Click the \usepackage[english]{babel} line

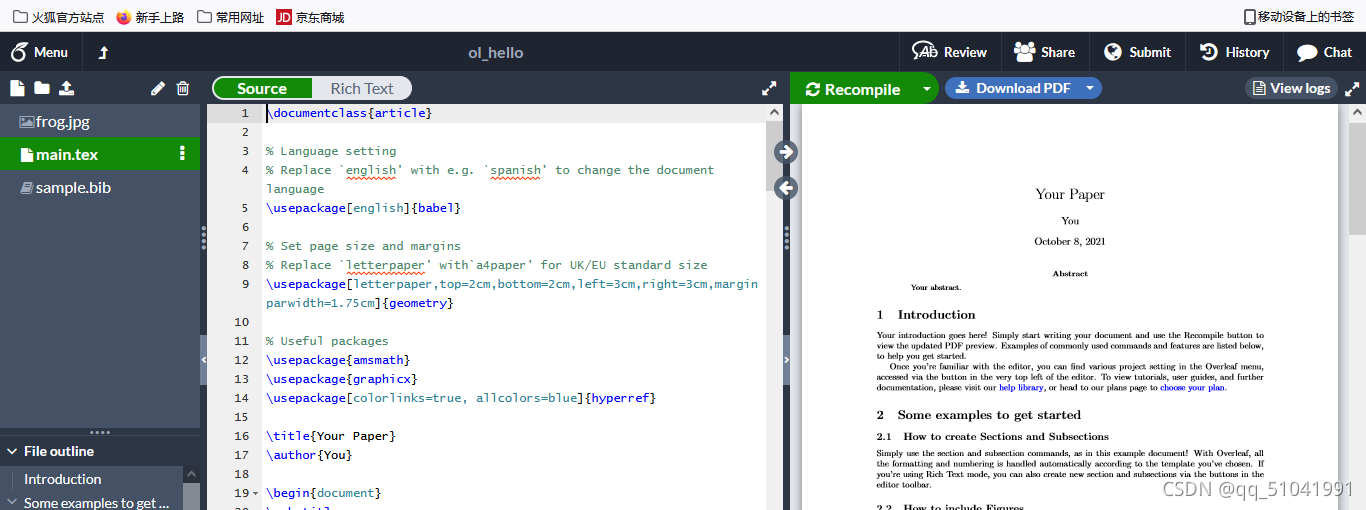click(x=363, y=208)
